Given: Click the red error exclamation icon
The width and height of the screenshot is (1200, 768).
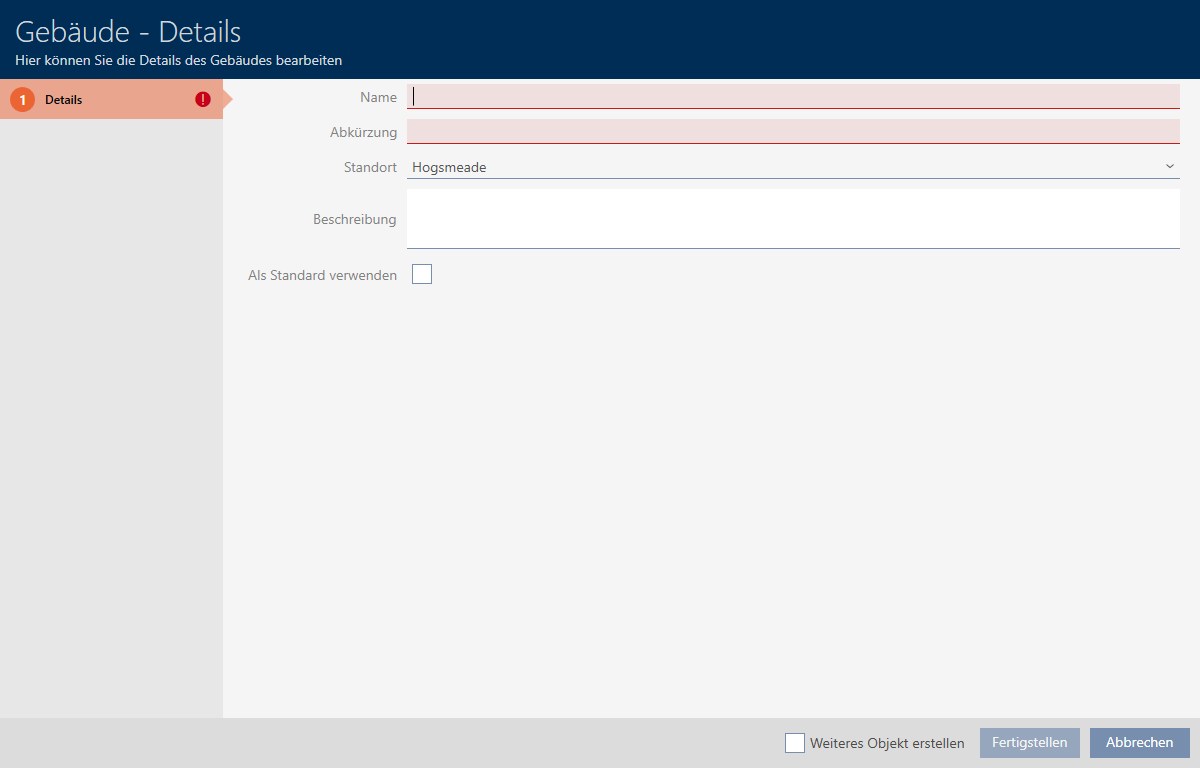Looking at the screenshot, I should pyautogui.click(x=203, y=100).
